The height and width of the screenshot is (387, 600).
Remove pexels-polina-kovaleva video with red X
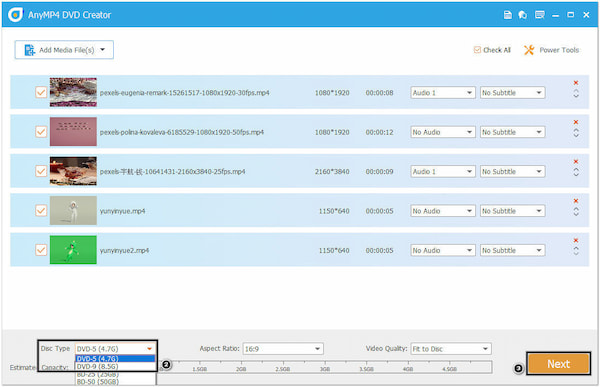point(576,122)
